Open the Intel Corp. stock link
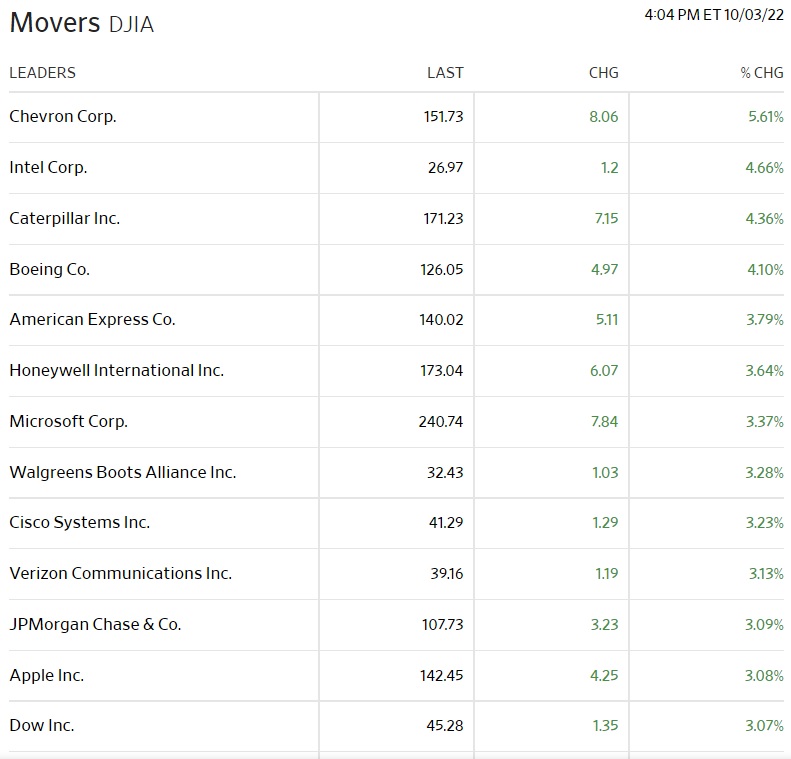The image size is (791, 759). pos(48,167)
